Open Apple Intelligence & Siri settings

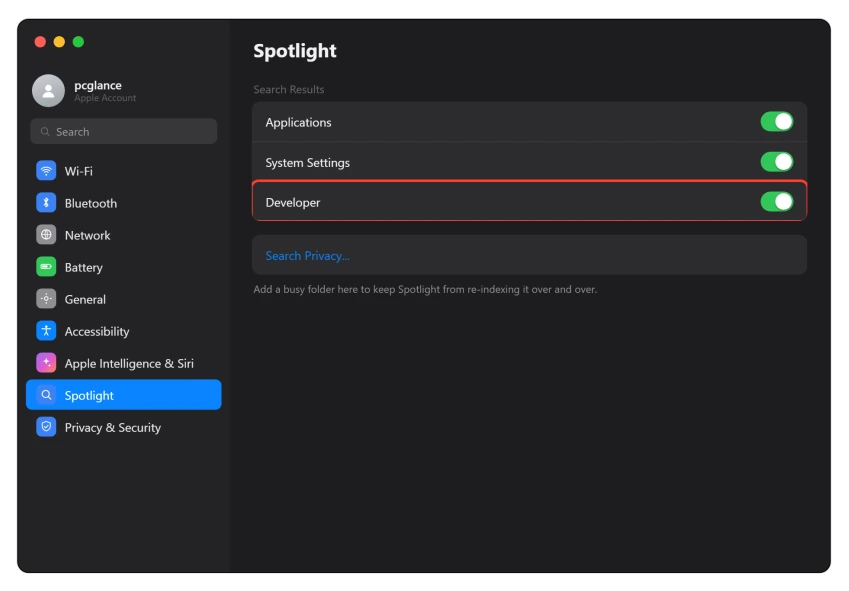(123, 363)
